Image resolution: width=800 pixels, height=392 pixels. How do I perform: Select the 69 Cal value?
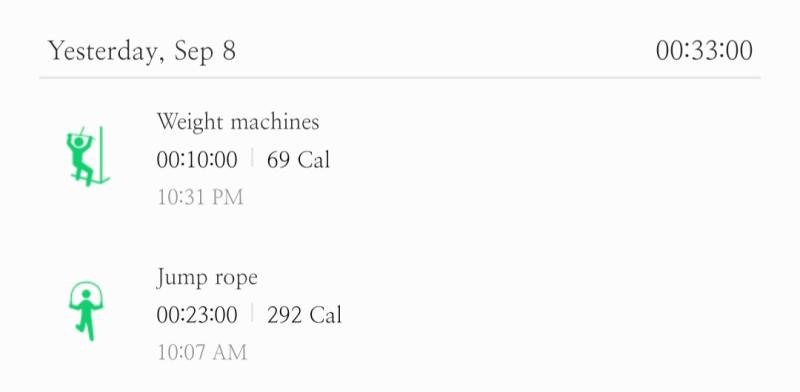(x=298, y=160)
